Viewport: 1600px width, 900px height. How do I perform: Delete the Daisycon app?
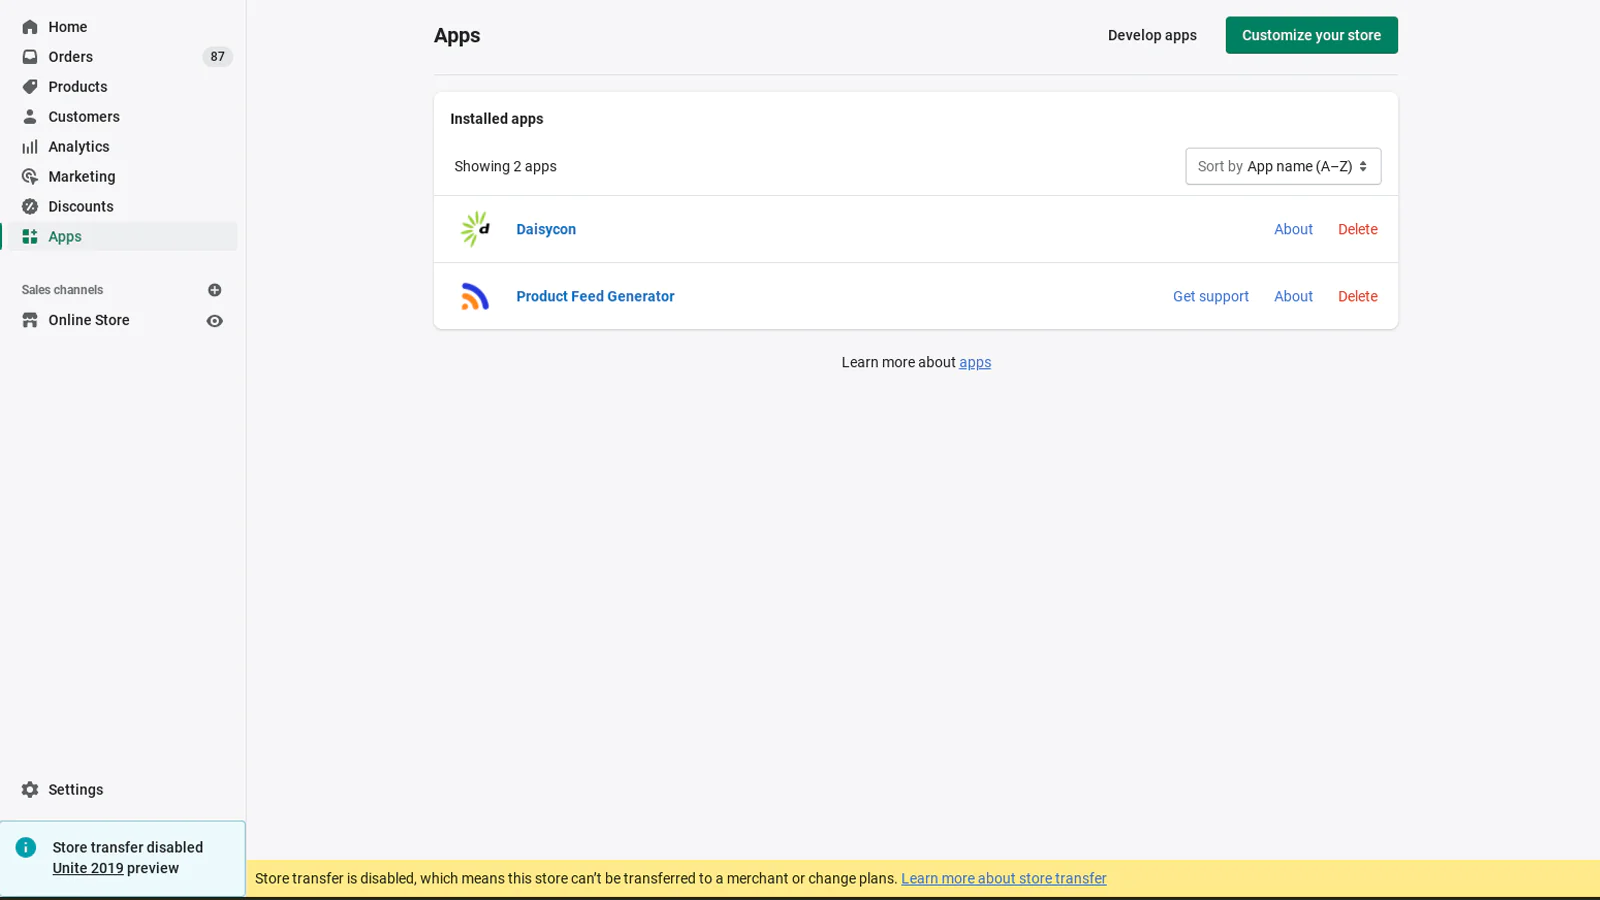(x=1357, y=229)
